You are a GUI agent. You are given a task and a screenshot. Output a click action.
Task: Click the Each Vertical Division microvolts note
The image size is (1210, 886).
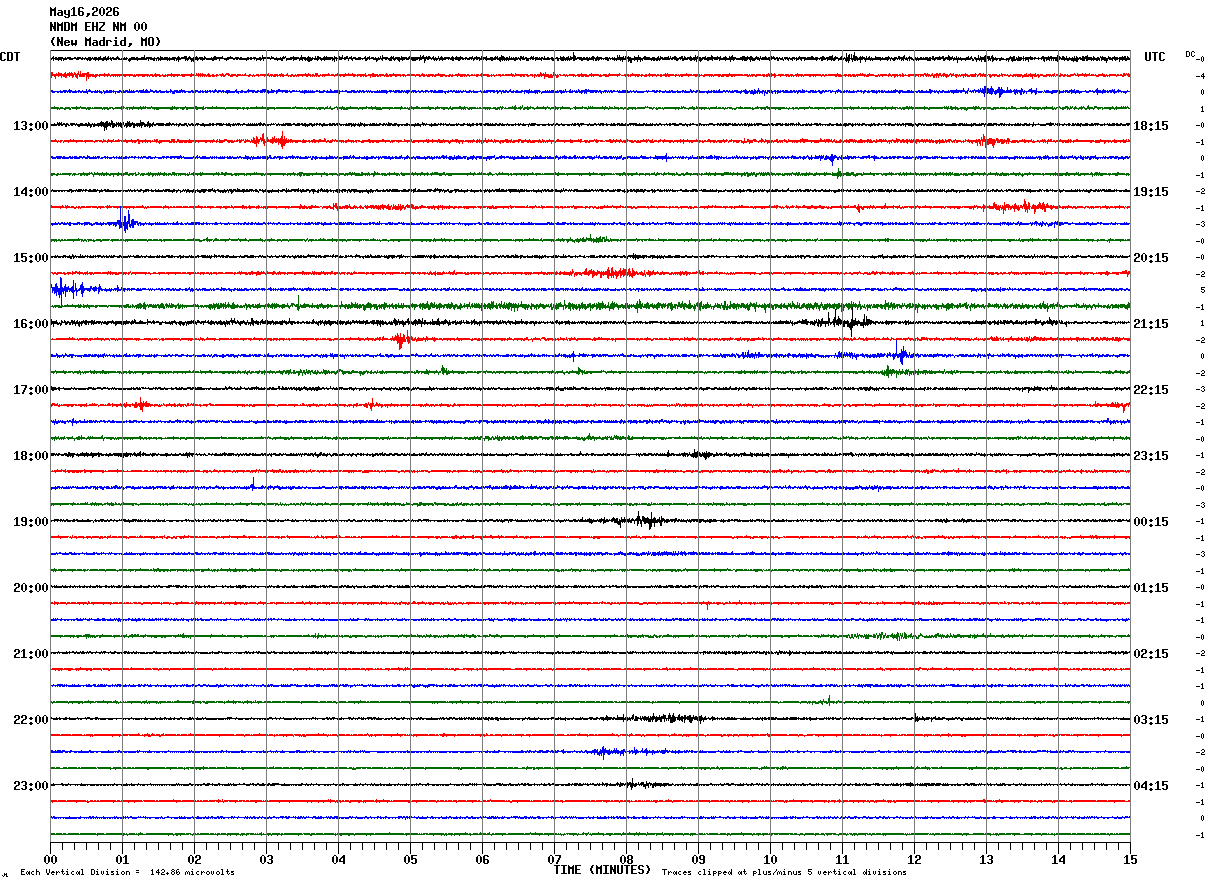tap(128, 873)
